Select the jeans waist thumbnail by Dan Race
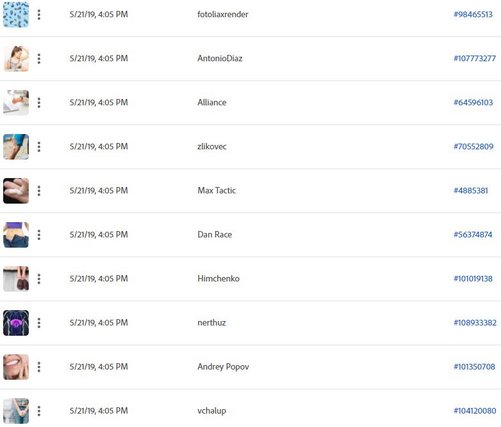The width and height of the screenshot is (501, 427). [x=16, y=235]
